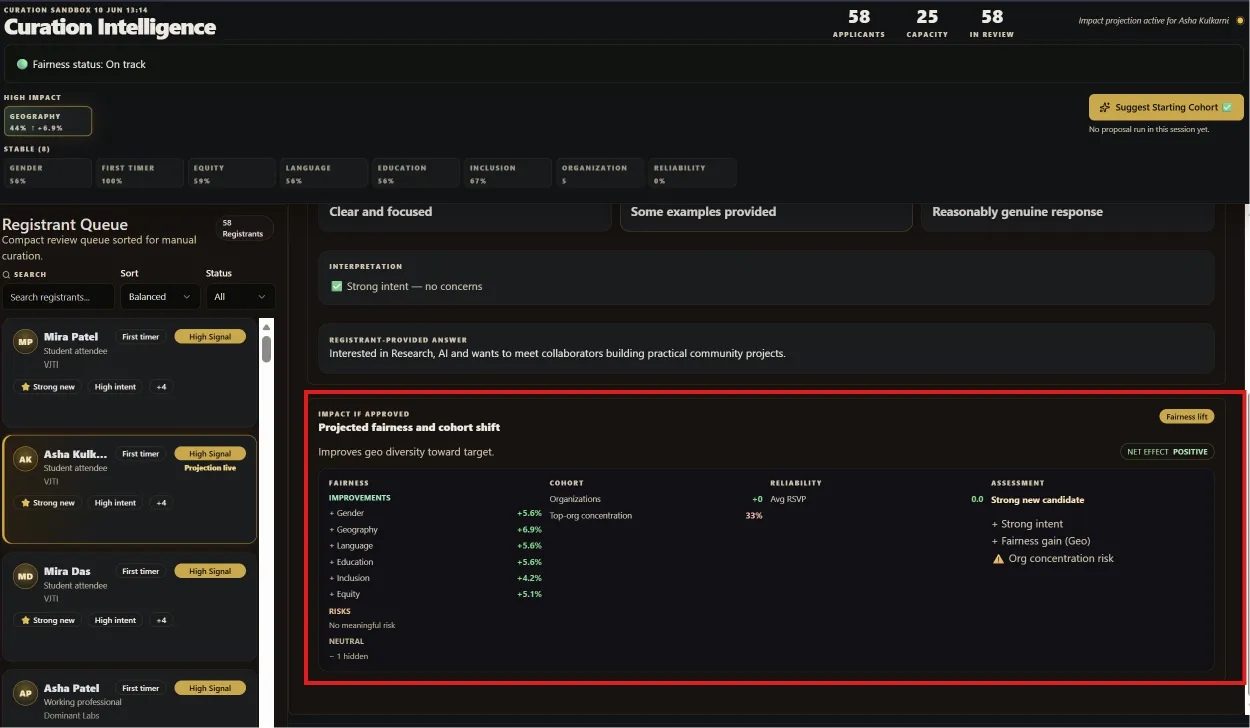Expand the +4 tags on Mira Das's card
1250x728 pixels.
(x=160, y=620)
